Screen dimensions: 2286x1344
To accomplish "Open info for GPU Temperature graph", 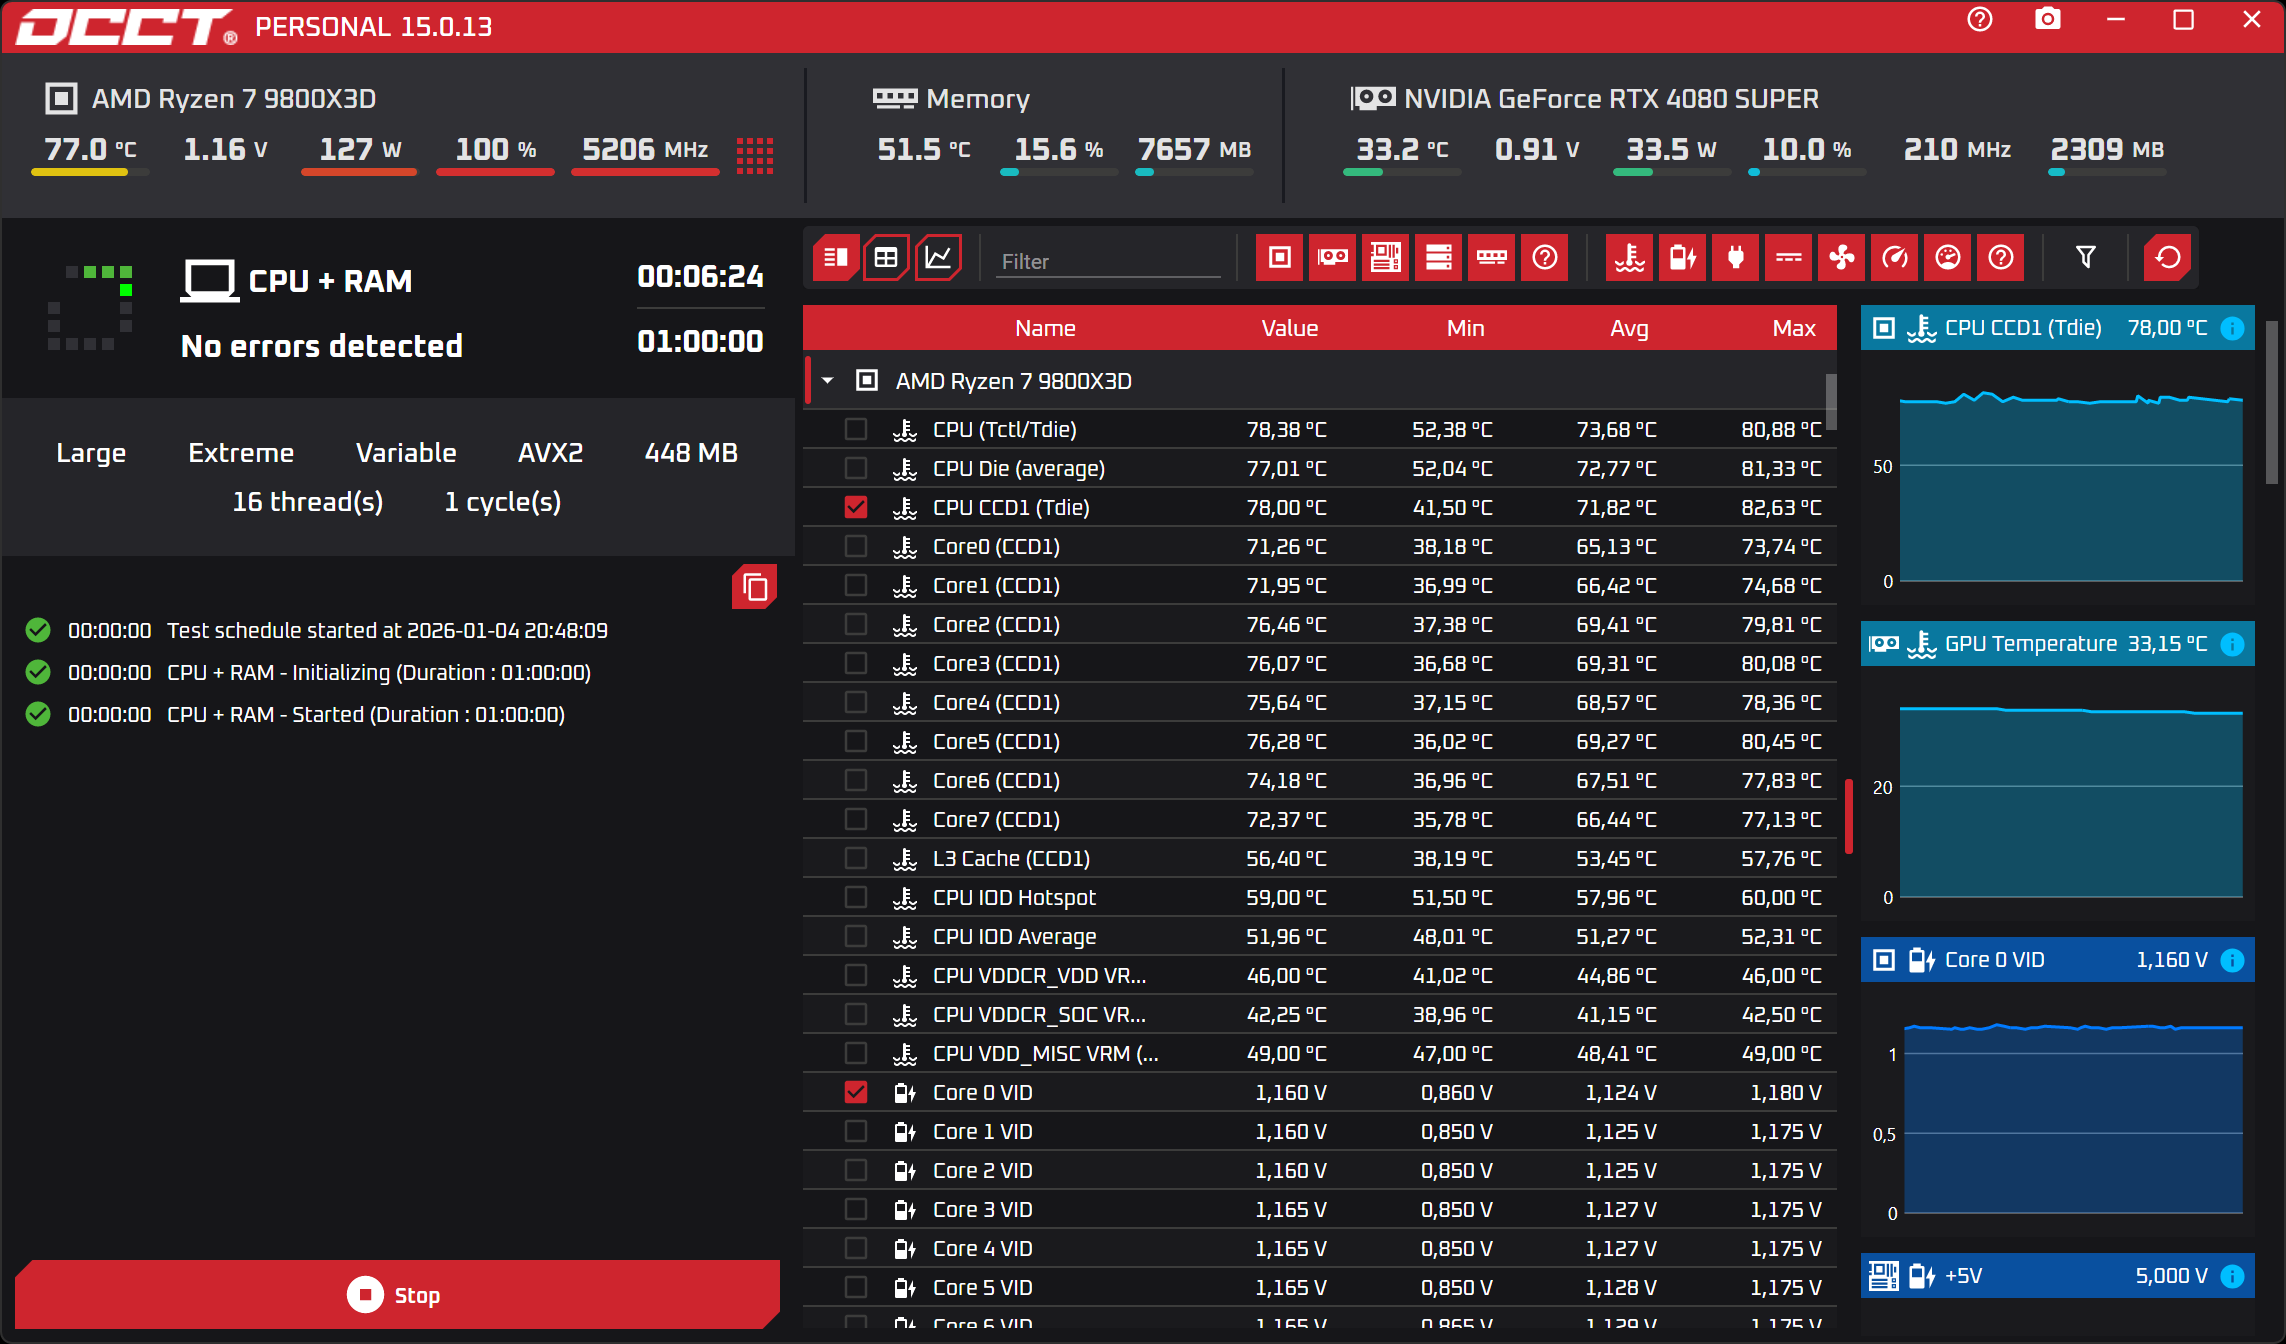I will click(2232, 645).
